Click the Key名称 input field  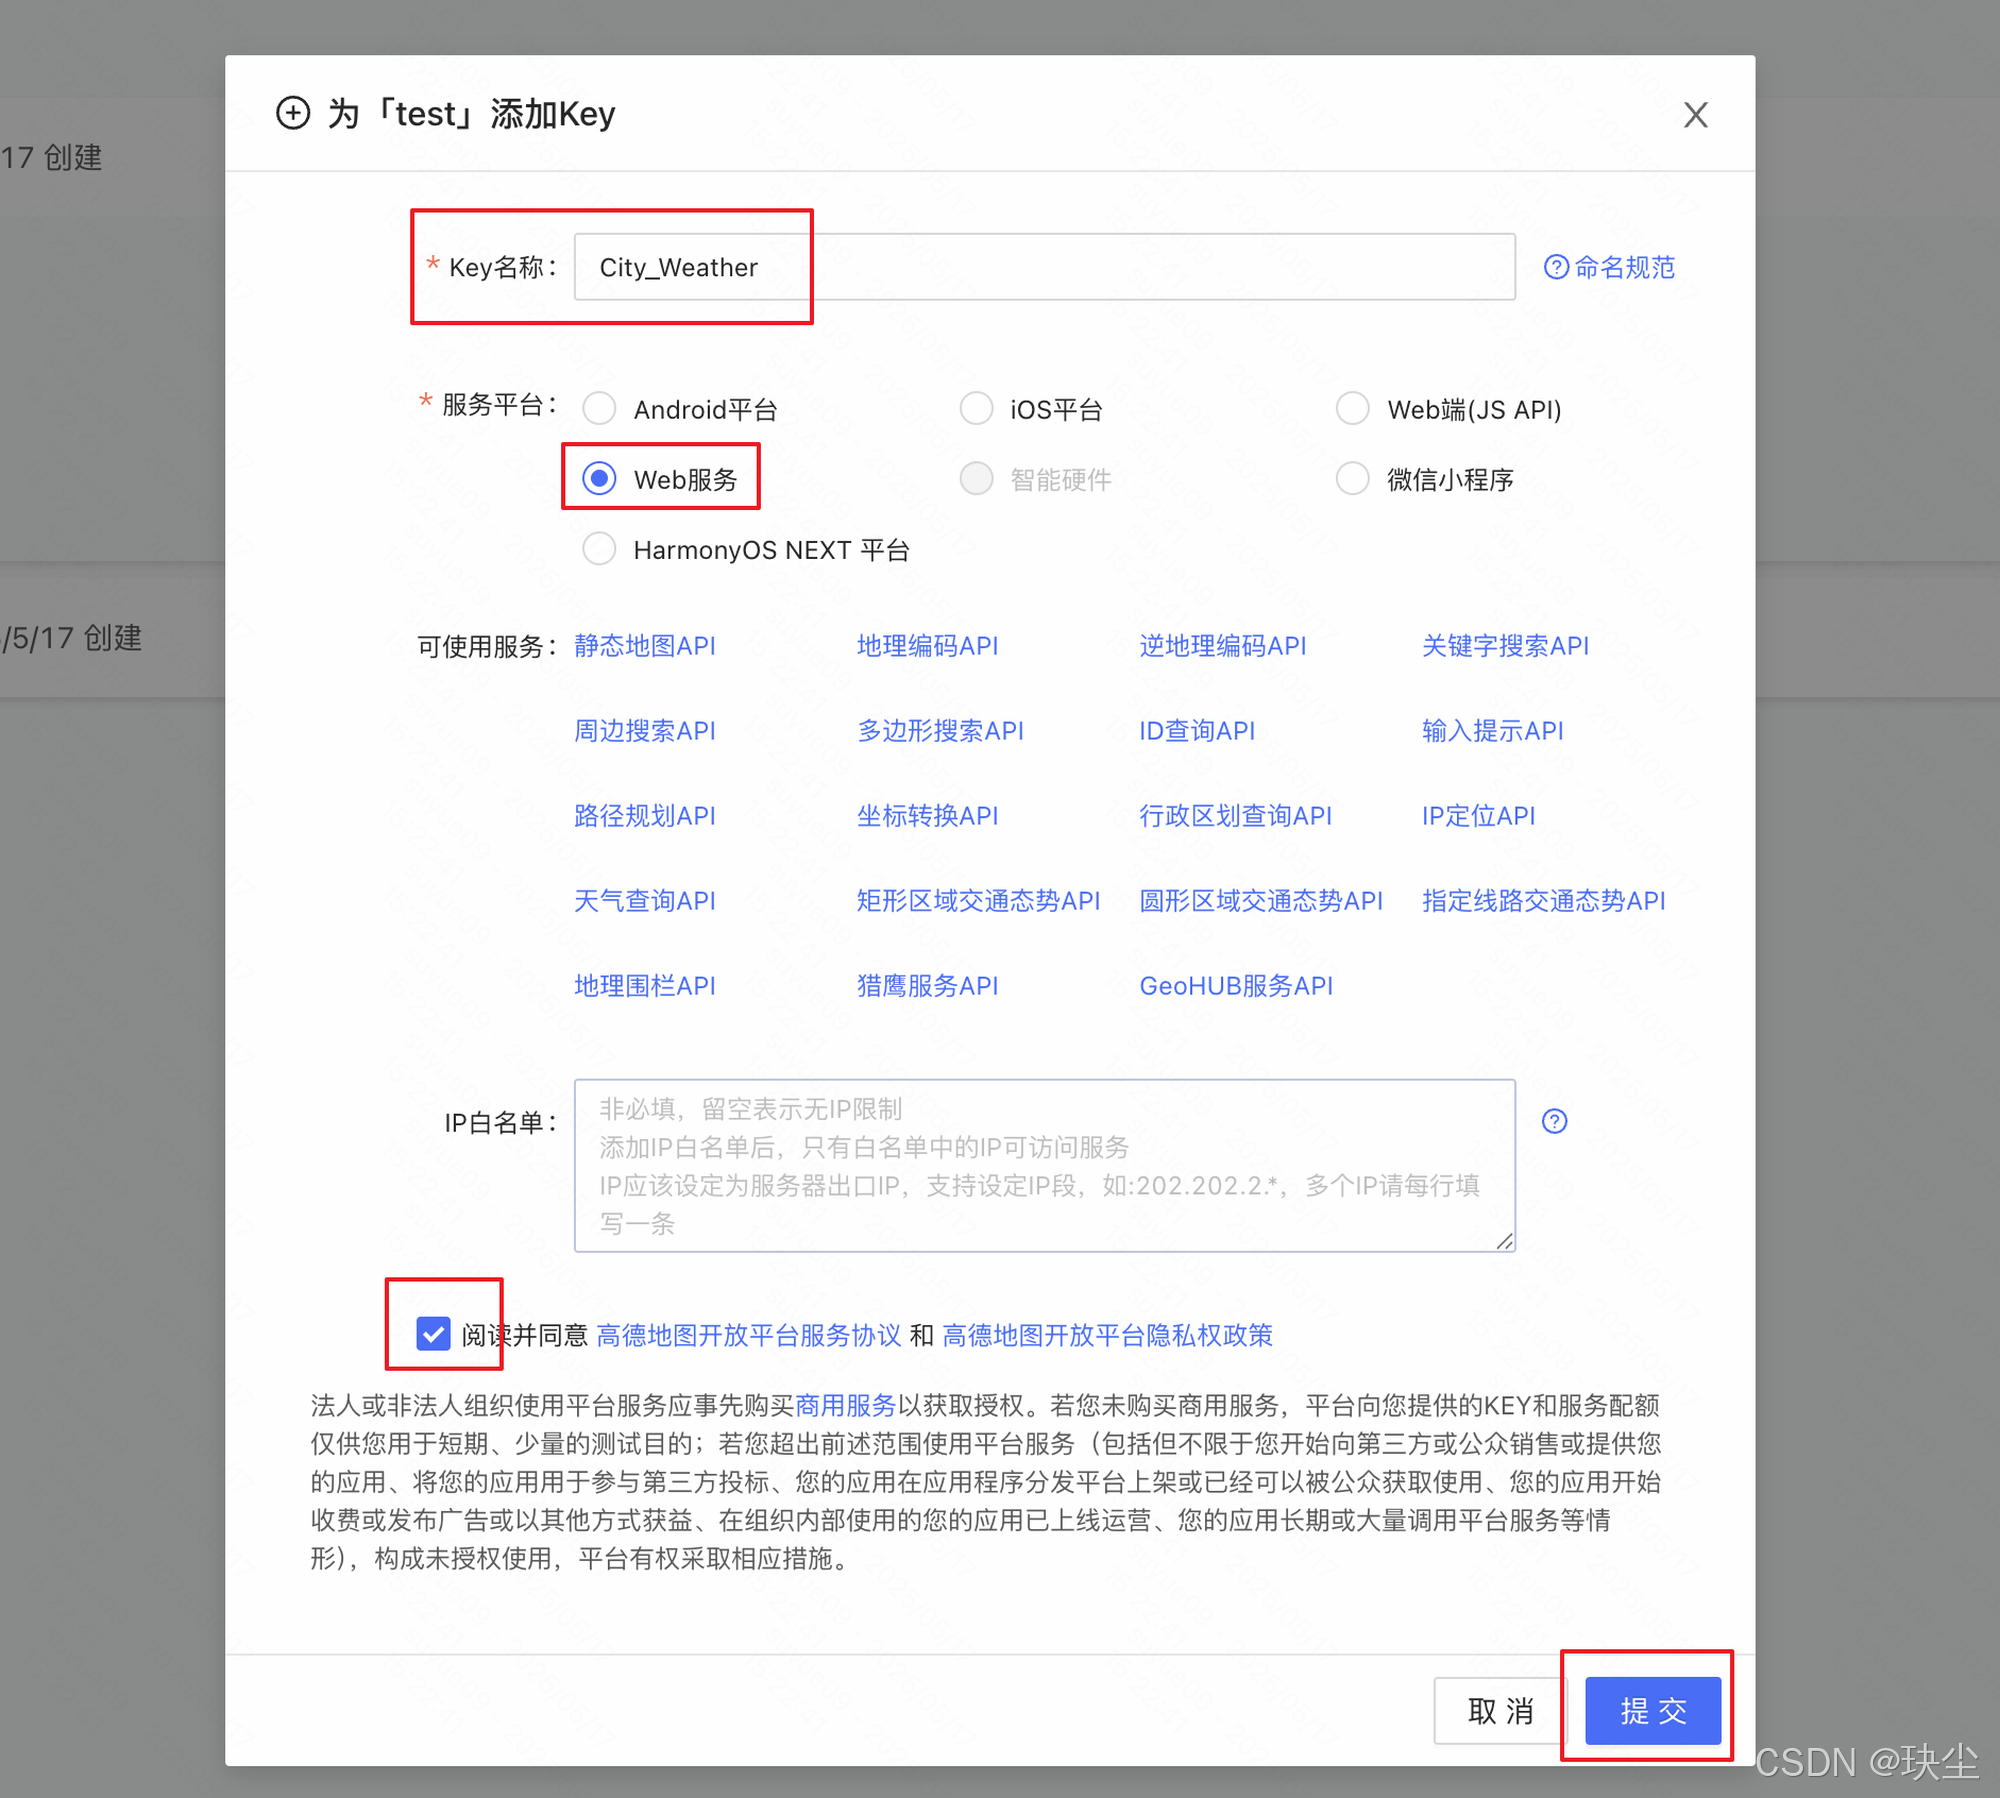[1044, 267]
